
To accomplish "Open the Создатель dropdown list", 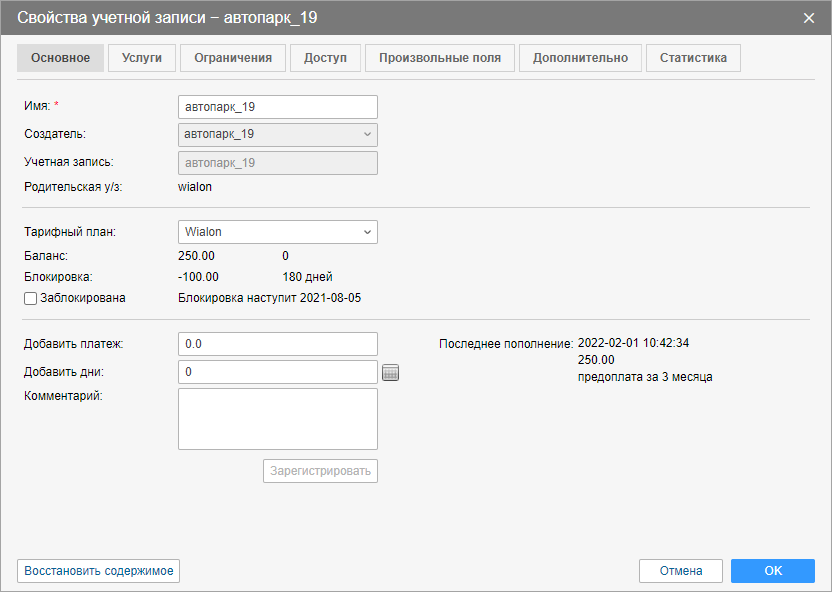I will pos(277,134).
